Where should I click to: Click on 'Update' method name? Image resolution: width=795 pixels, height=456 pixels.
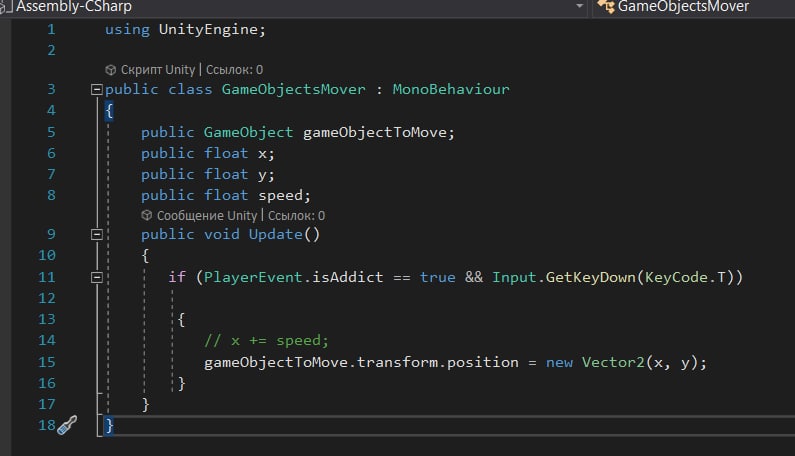[x=275, y=234]
